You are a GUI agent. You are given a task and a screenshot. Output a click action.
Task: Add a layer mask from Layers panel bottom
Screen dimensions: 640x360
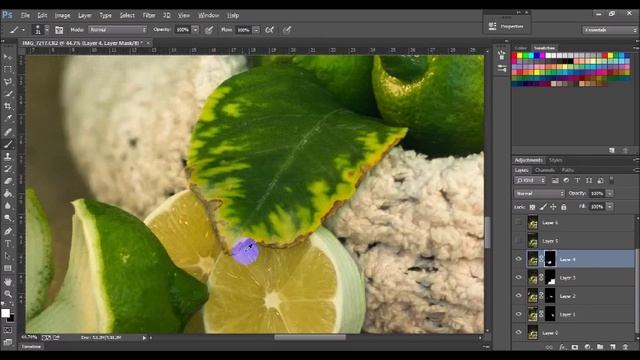pos(575,347)
